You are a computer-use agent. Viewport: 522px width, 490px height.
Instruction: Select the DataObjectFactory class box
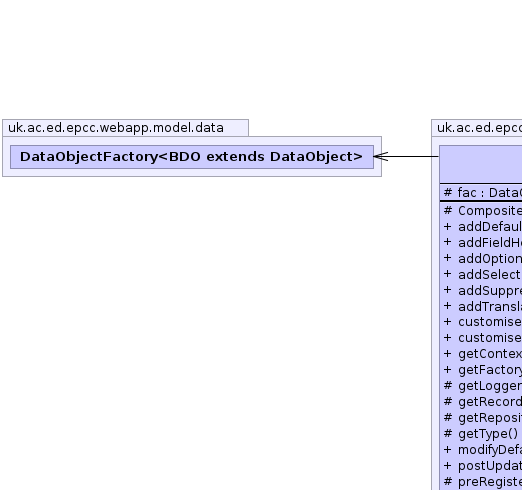click(x=192, y=157)
